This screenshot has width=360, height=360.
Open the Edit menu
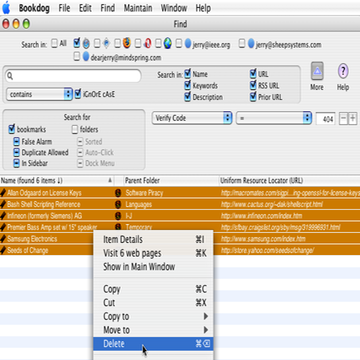tap(85, 8)
